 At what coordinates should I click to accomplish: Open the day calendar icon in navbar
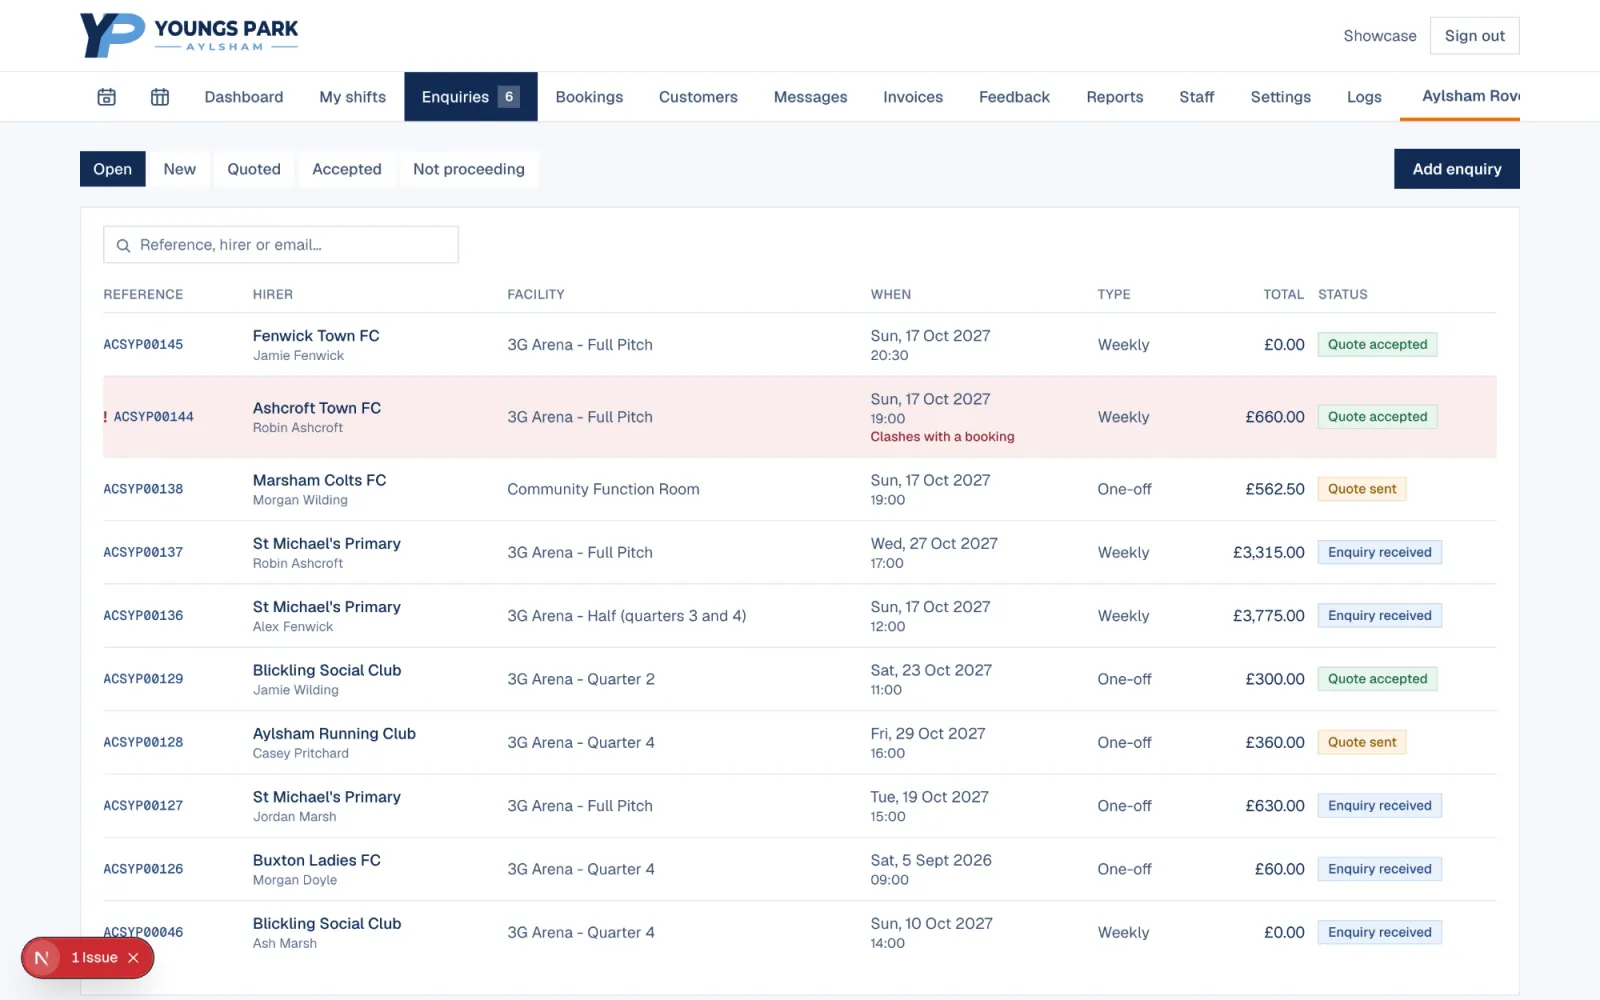tap(106, 97)
